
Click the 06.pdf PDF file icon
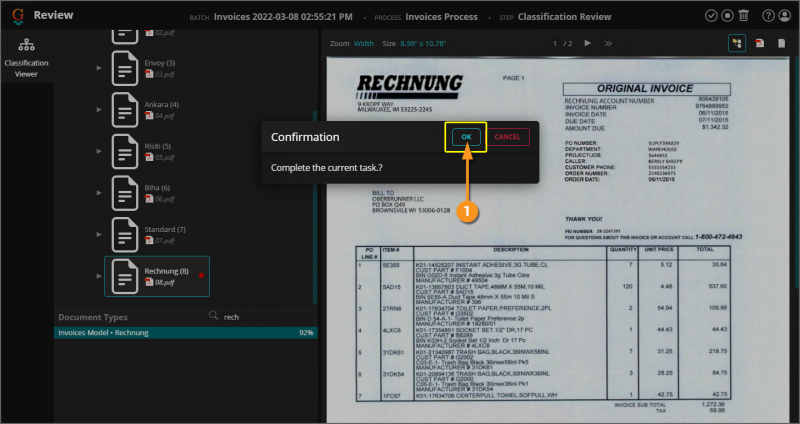[149, 199]
